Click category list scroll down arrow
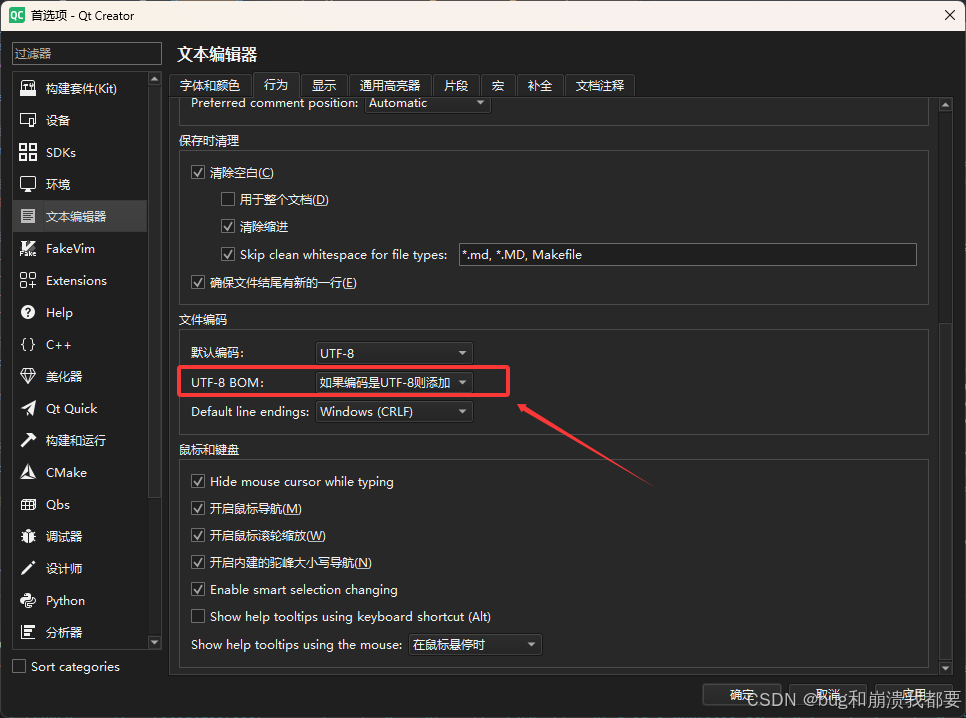The height and width of the screenshot is (718, 966). click(x=155, y=642)
